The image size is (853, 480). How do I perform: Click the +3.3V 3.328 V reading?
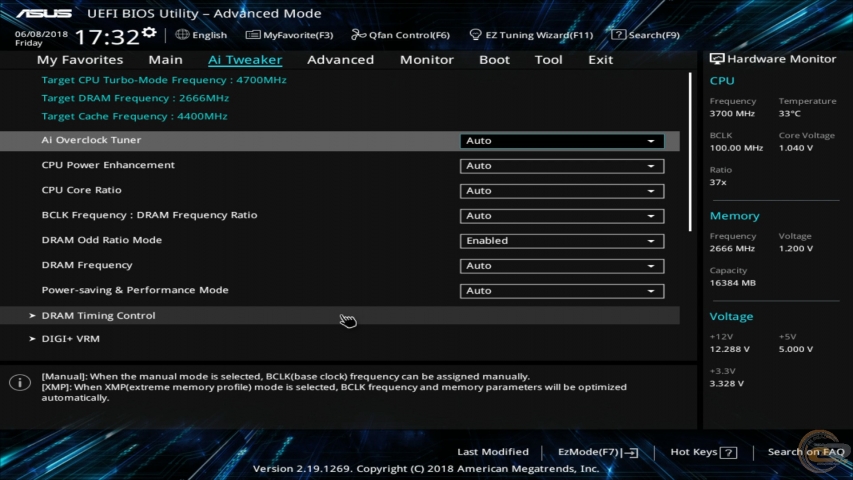coord(727,384)
